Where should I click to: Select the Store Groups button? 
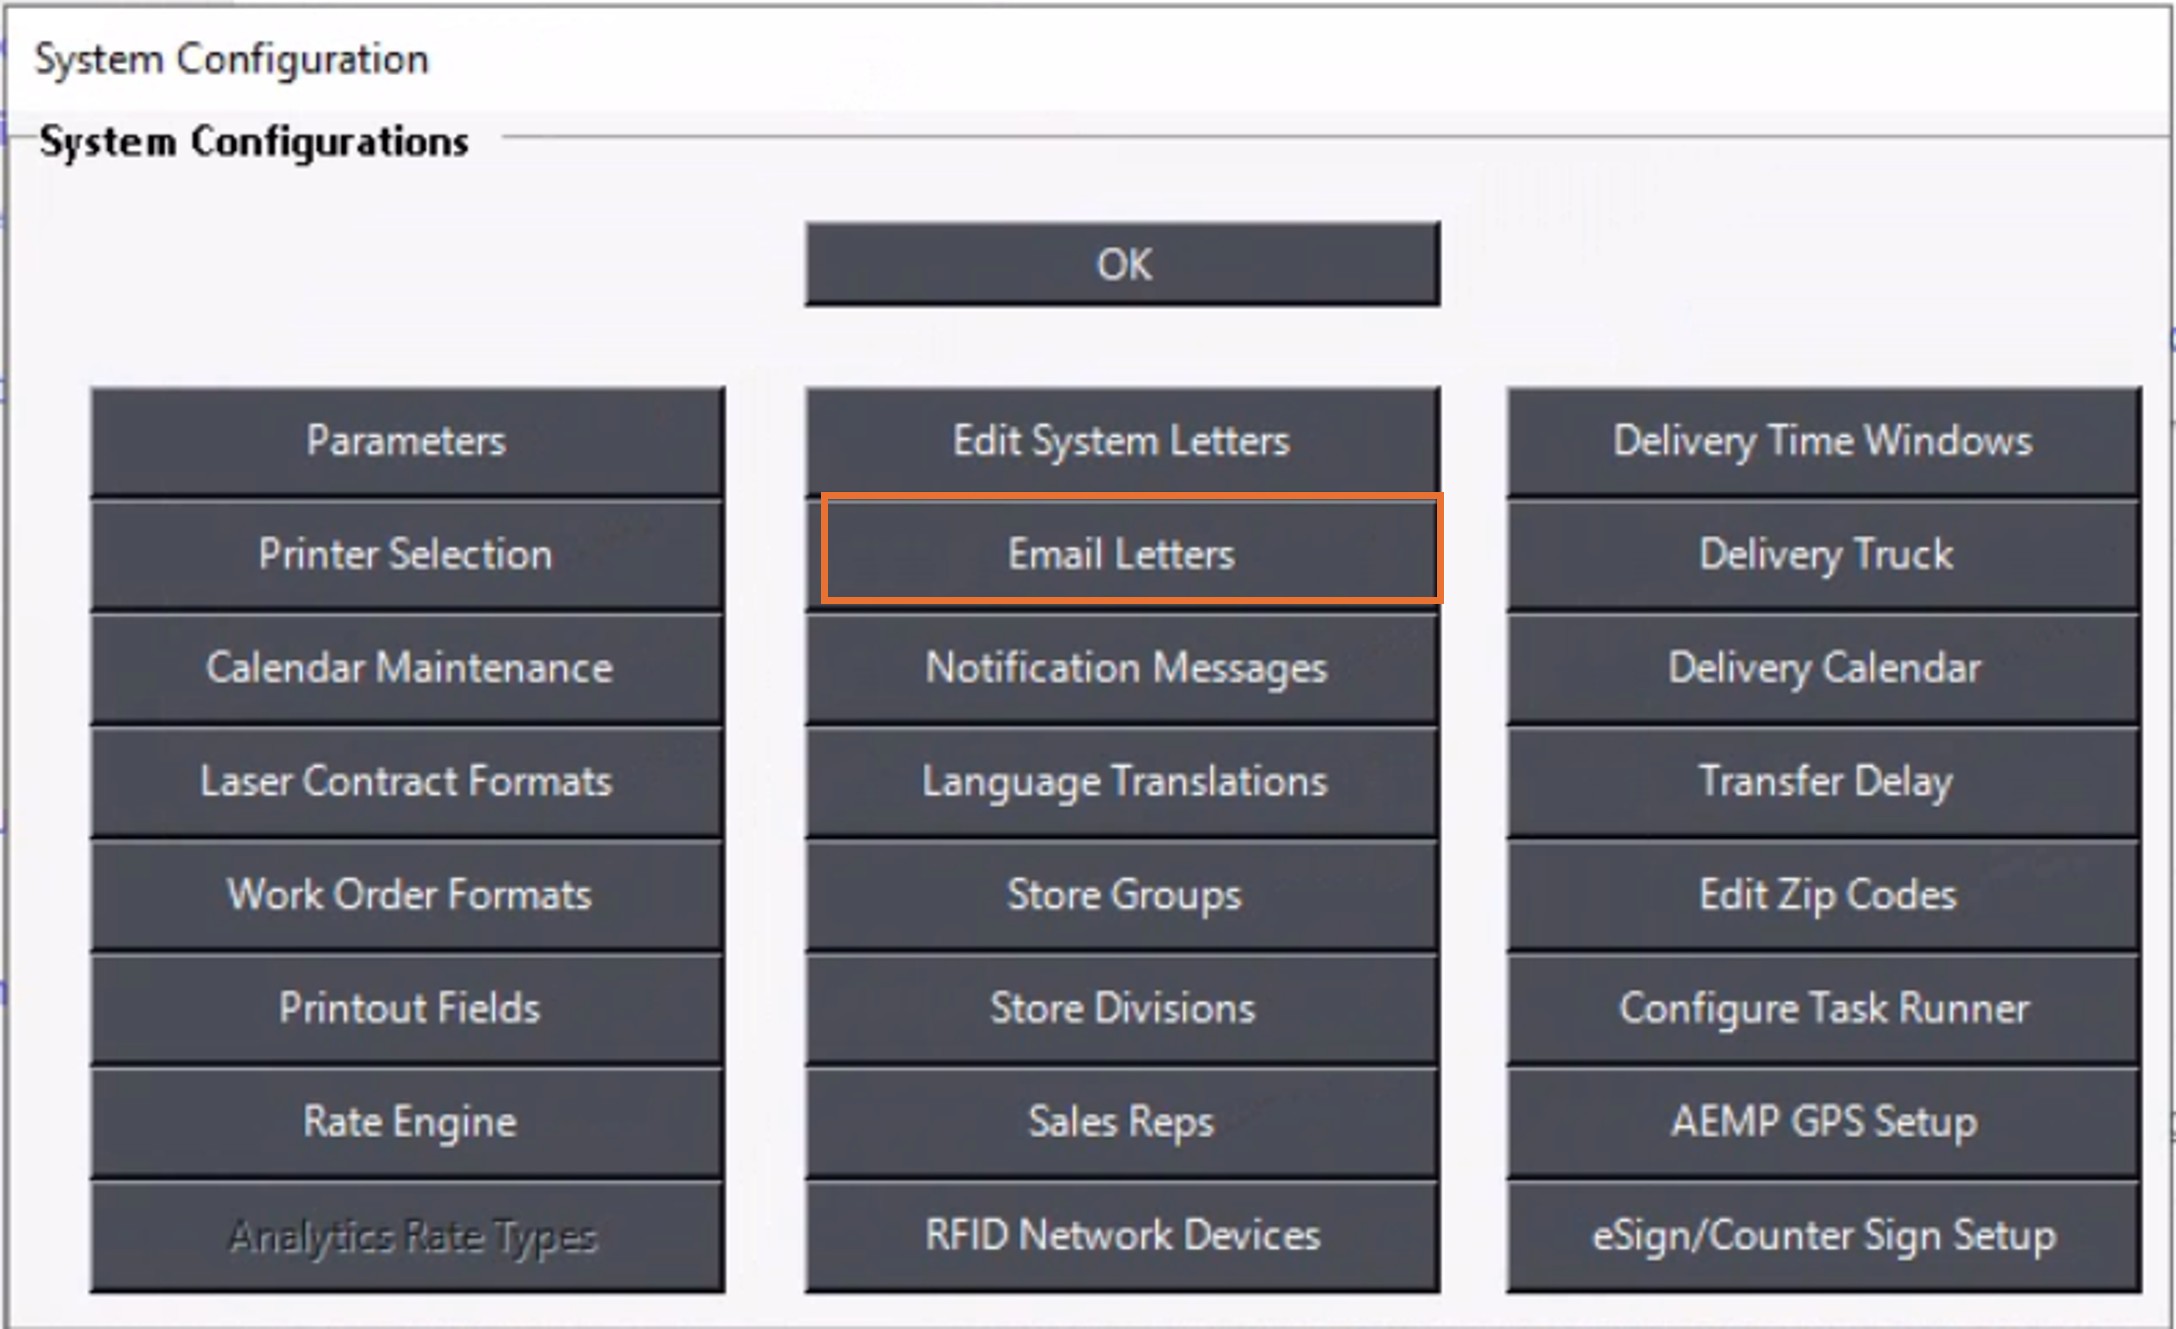1122,895
